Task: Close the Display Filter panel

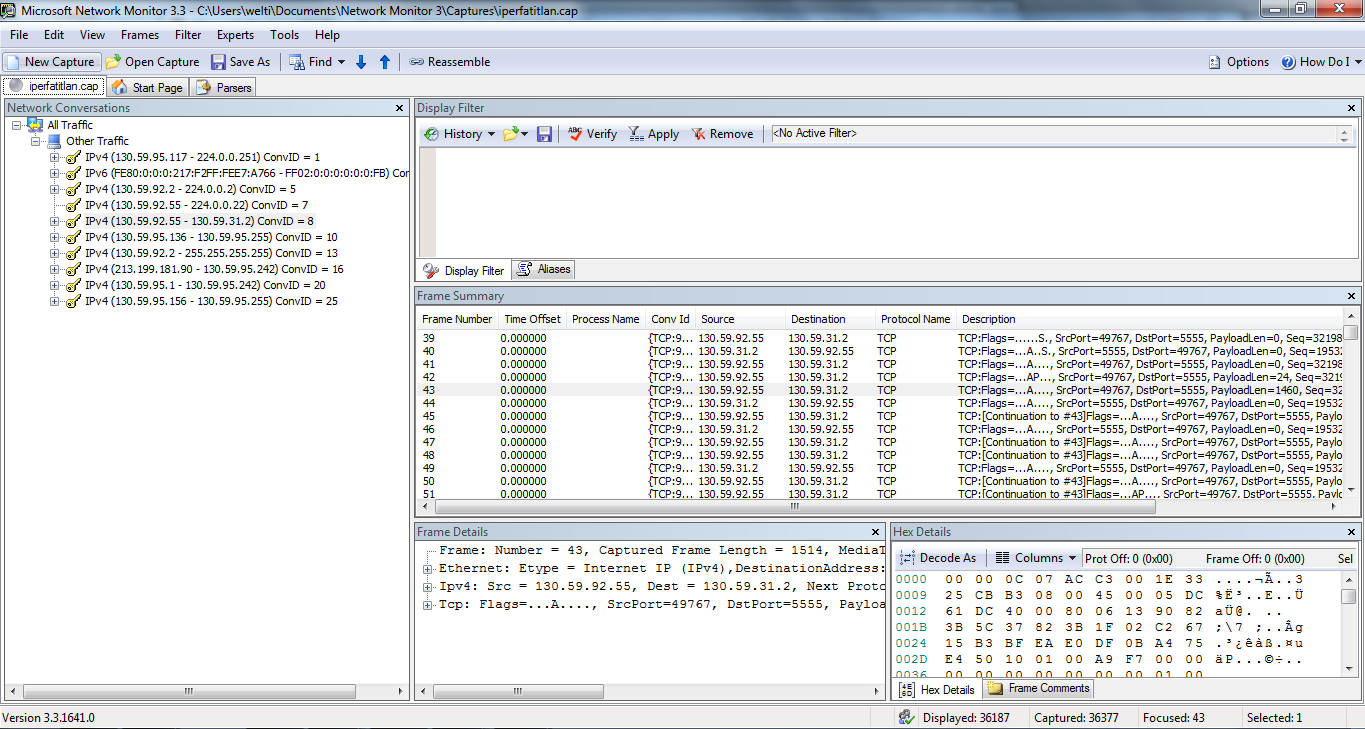Action: (x=1352, y=108)
